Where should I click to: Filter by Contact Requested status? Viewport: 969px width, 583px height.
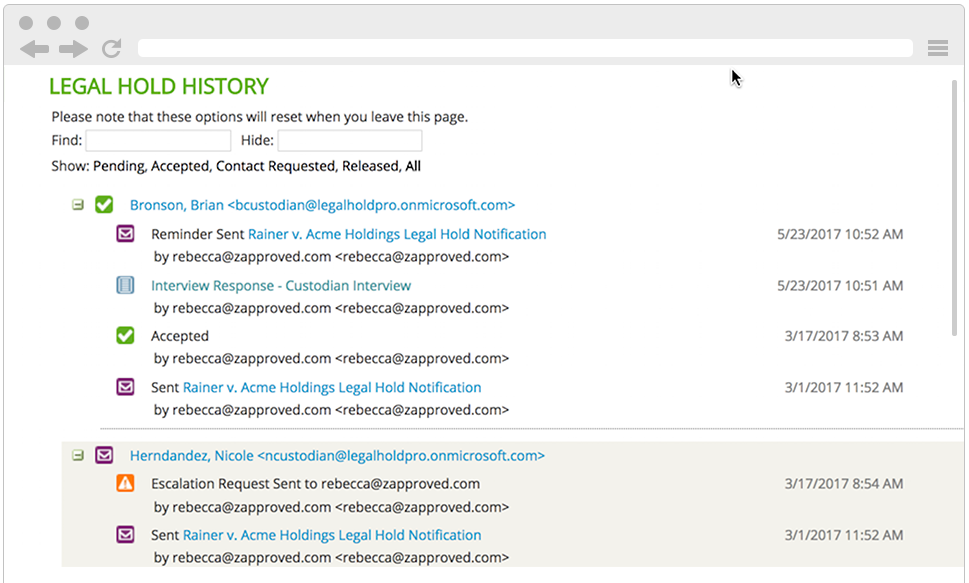(261, 166)
